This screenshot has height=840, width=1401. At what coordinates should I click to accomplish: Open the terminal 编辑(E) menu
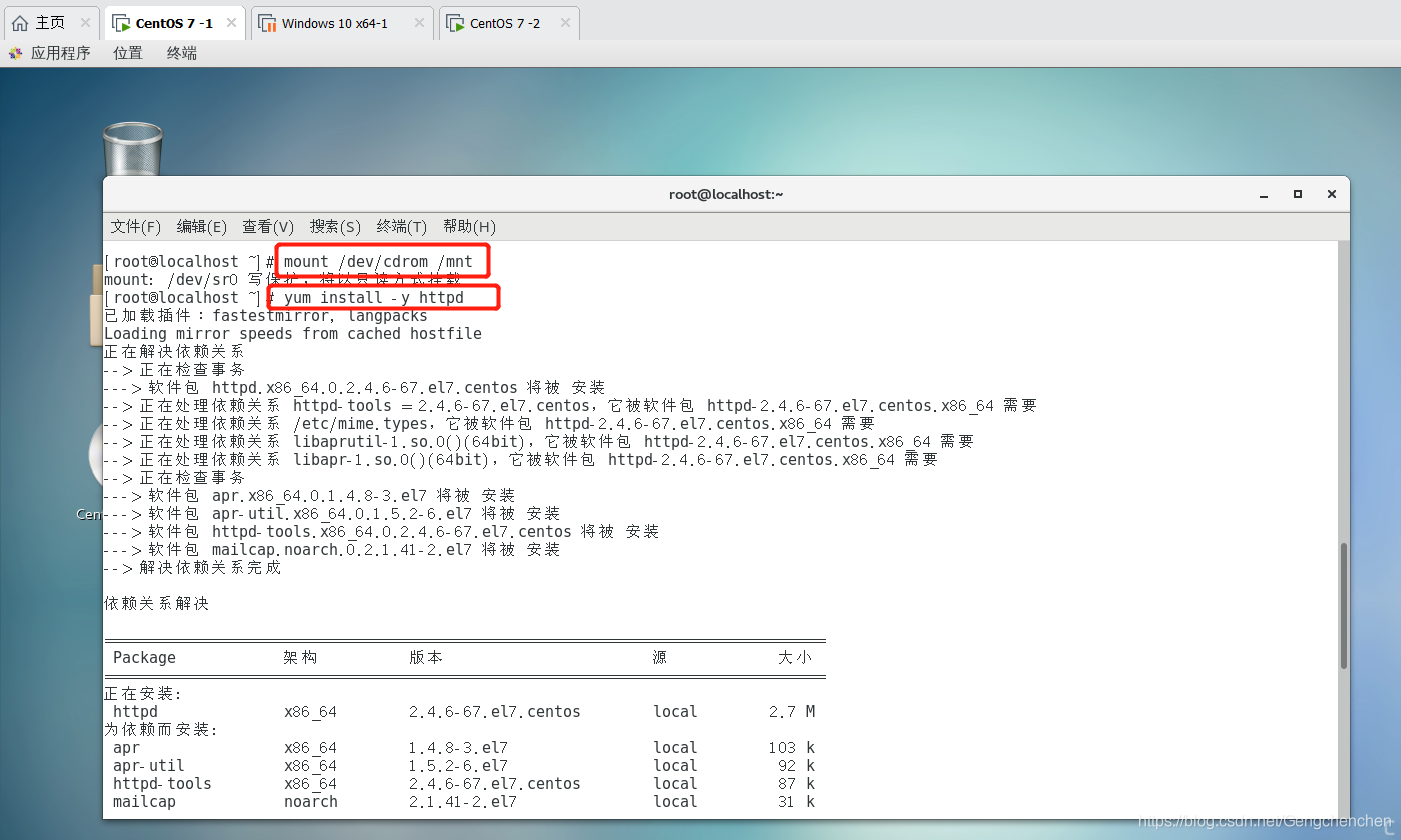point(202,227)
